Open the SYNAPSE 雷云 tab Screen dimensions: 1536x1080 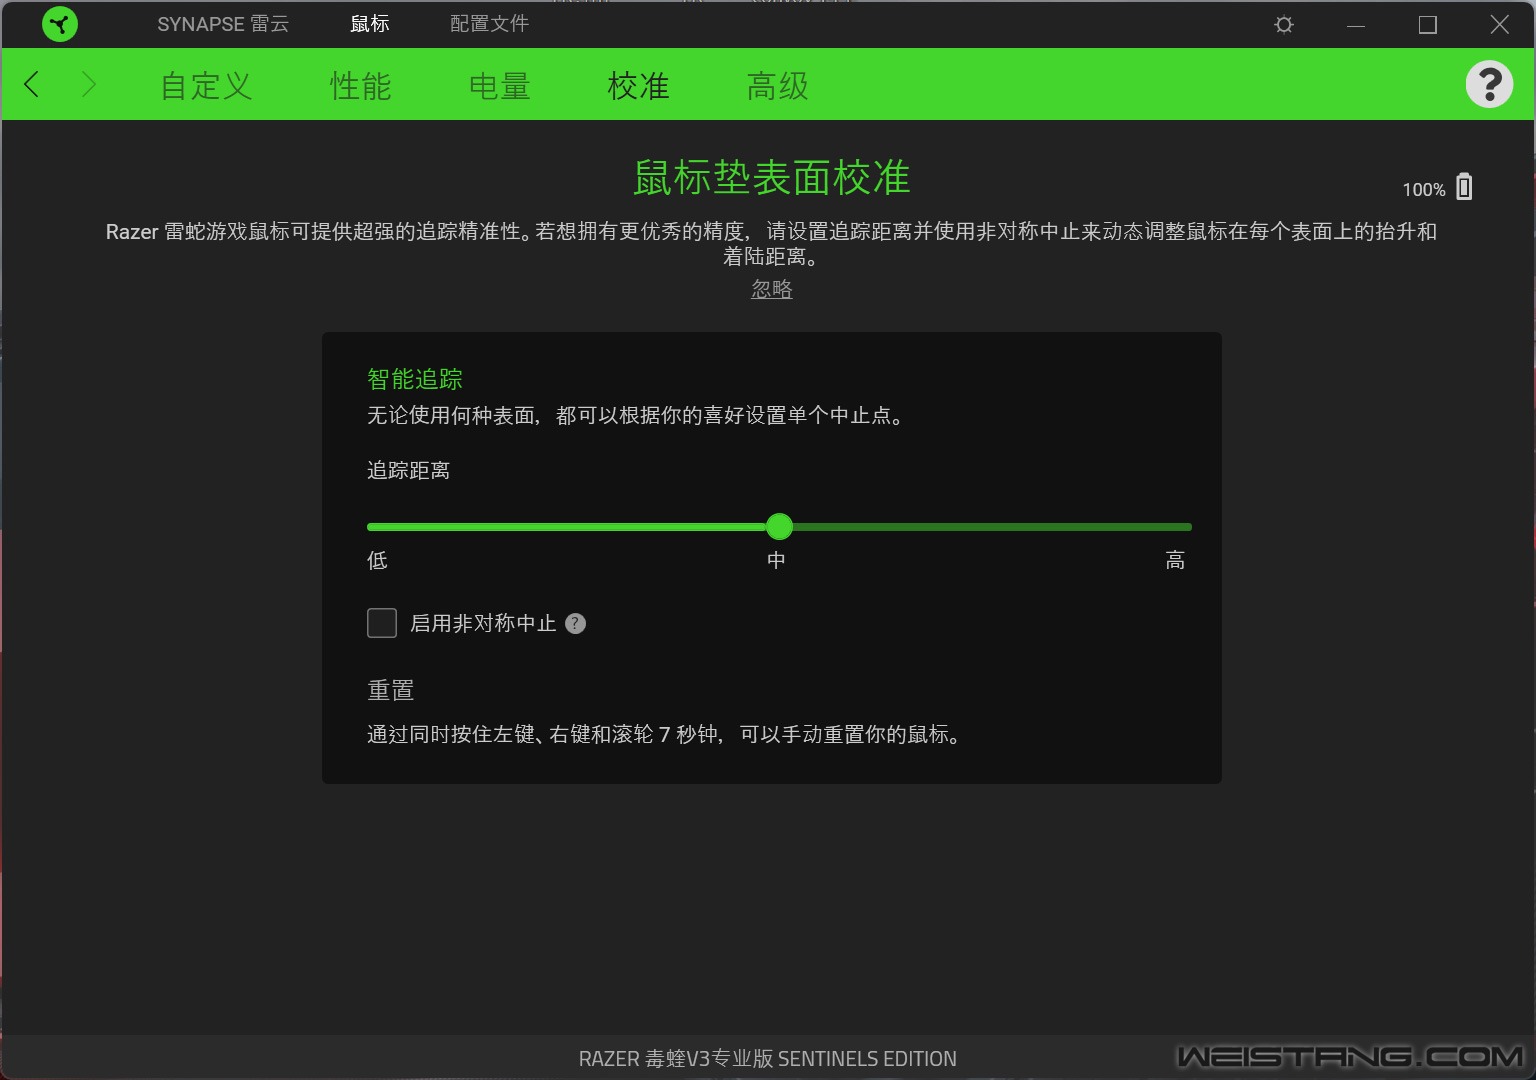point(223,24)
